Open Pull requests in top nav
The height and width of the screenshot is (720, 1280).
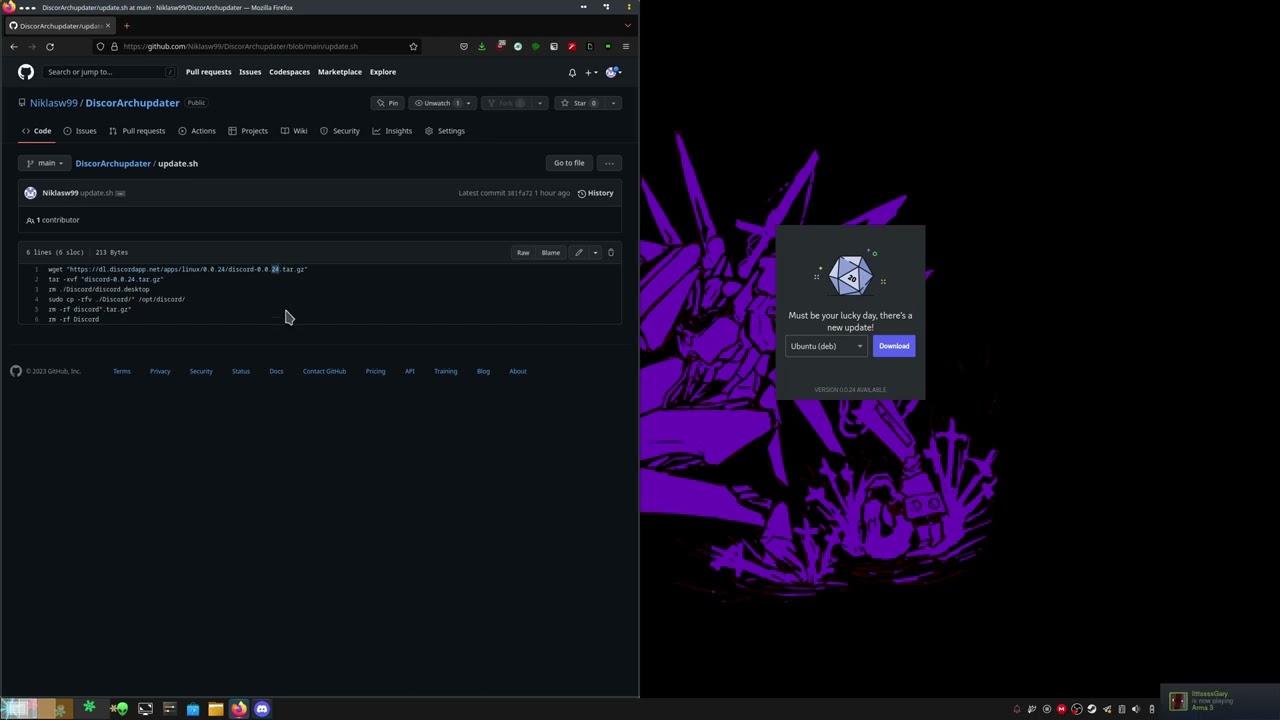tap(208, 72)
